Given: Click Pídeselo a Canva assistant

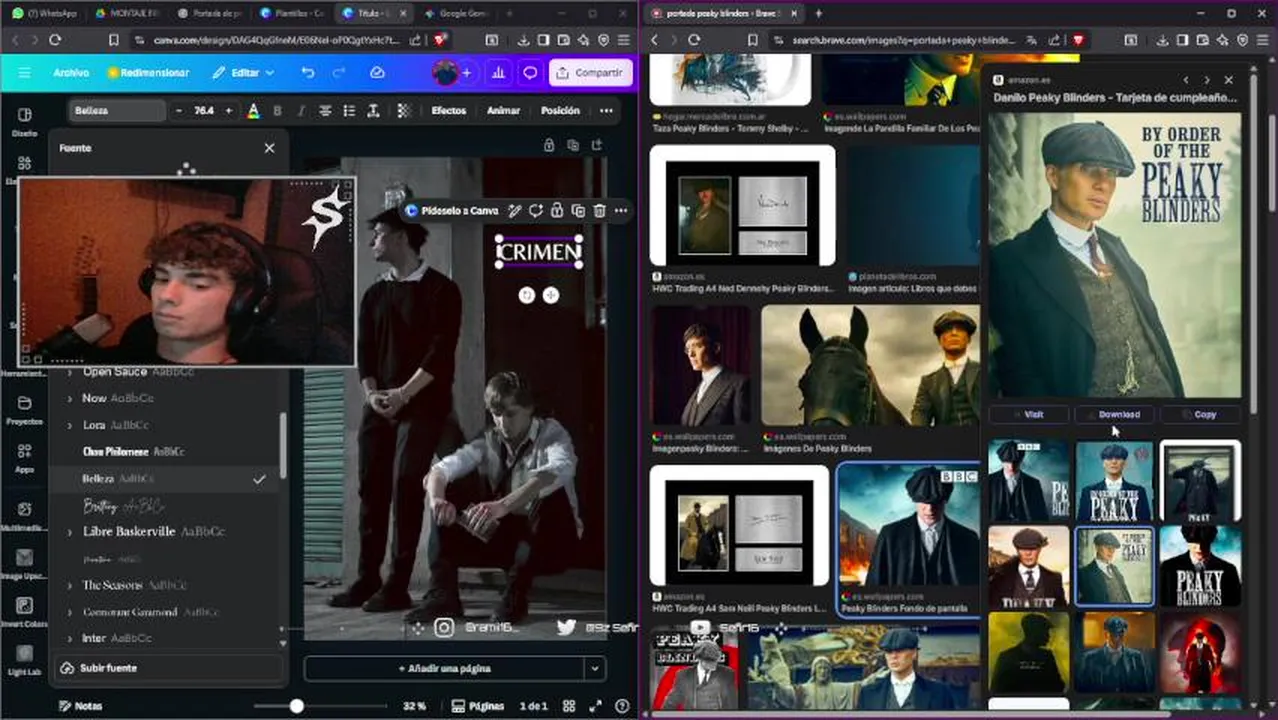Looking at the screenshot, I should pyautogui.click(x=452, y=211).
